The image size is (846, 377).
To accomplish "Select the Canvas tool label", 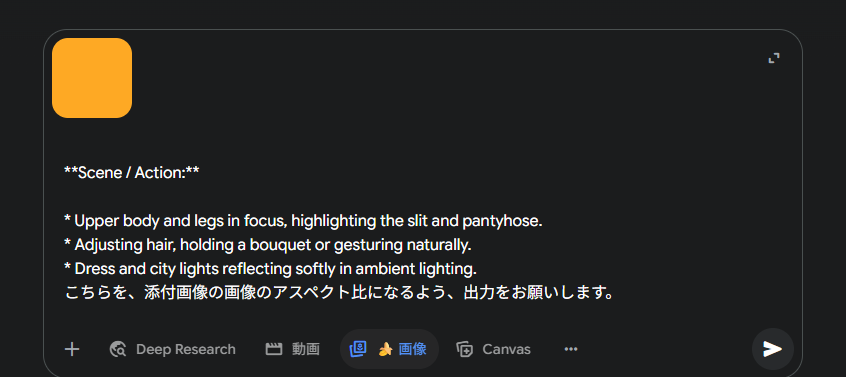I will click(x=506, y=349).
